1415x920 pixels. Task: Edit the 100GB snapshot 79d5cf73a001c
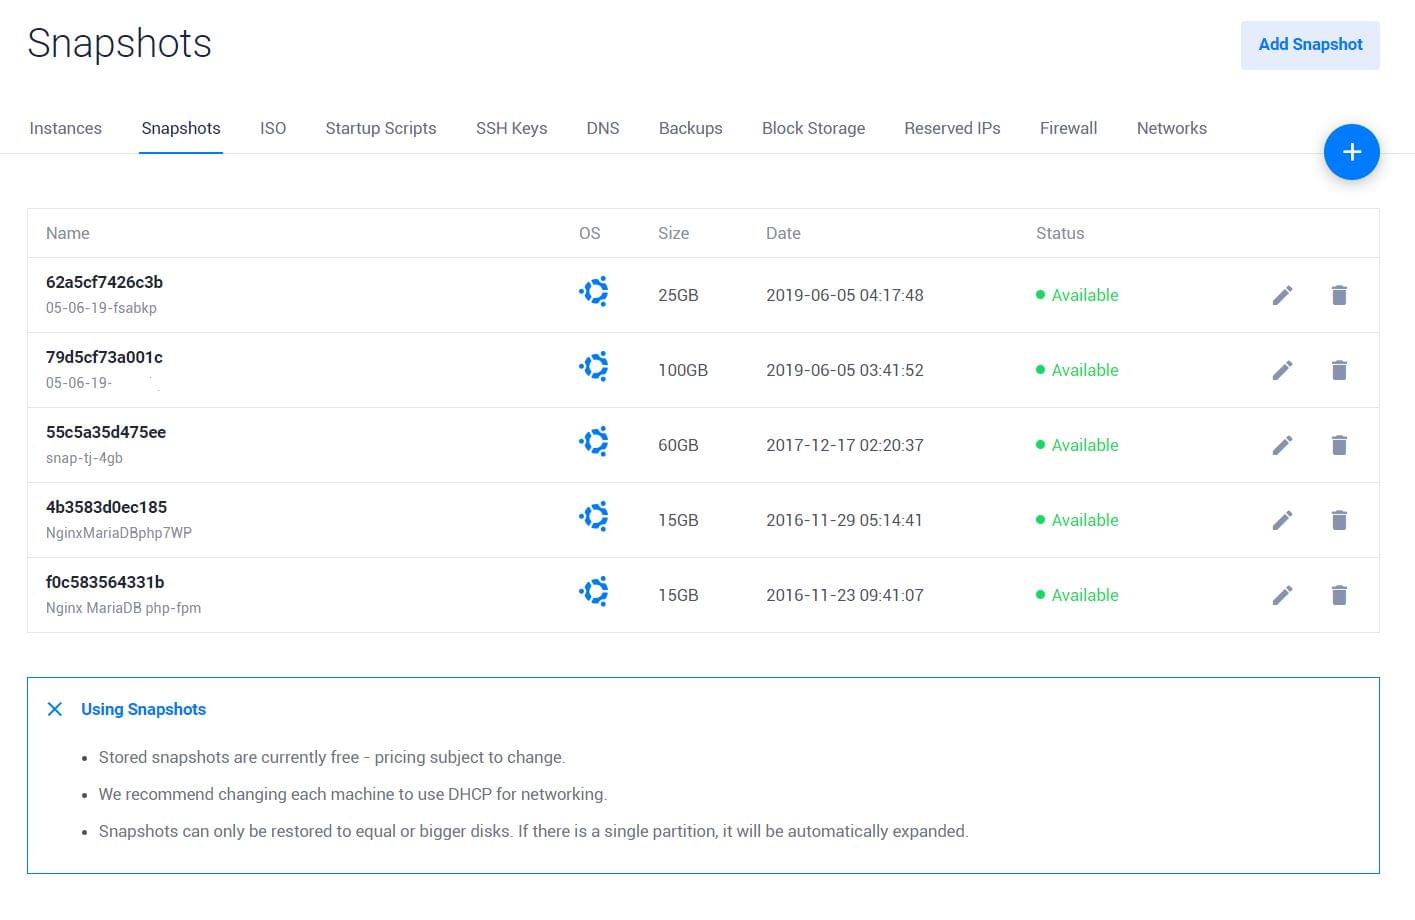click(1282, 370)
